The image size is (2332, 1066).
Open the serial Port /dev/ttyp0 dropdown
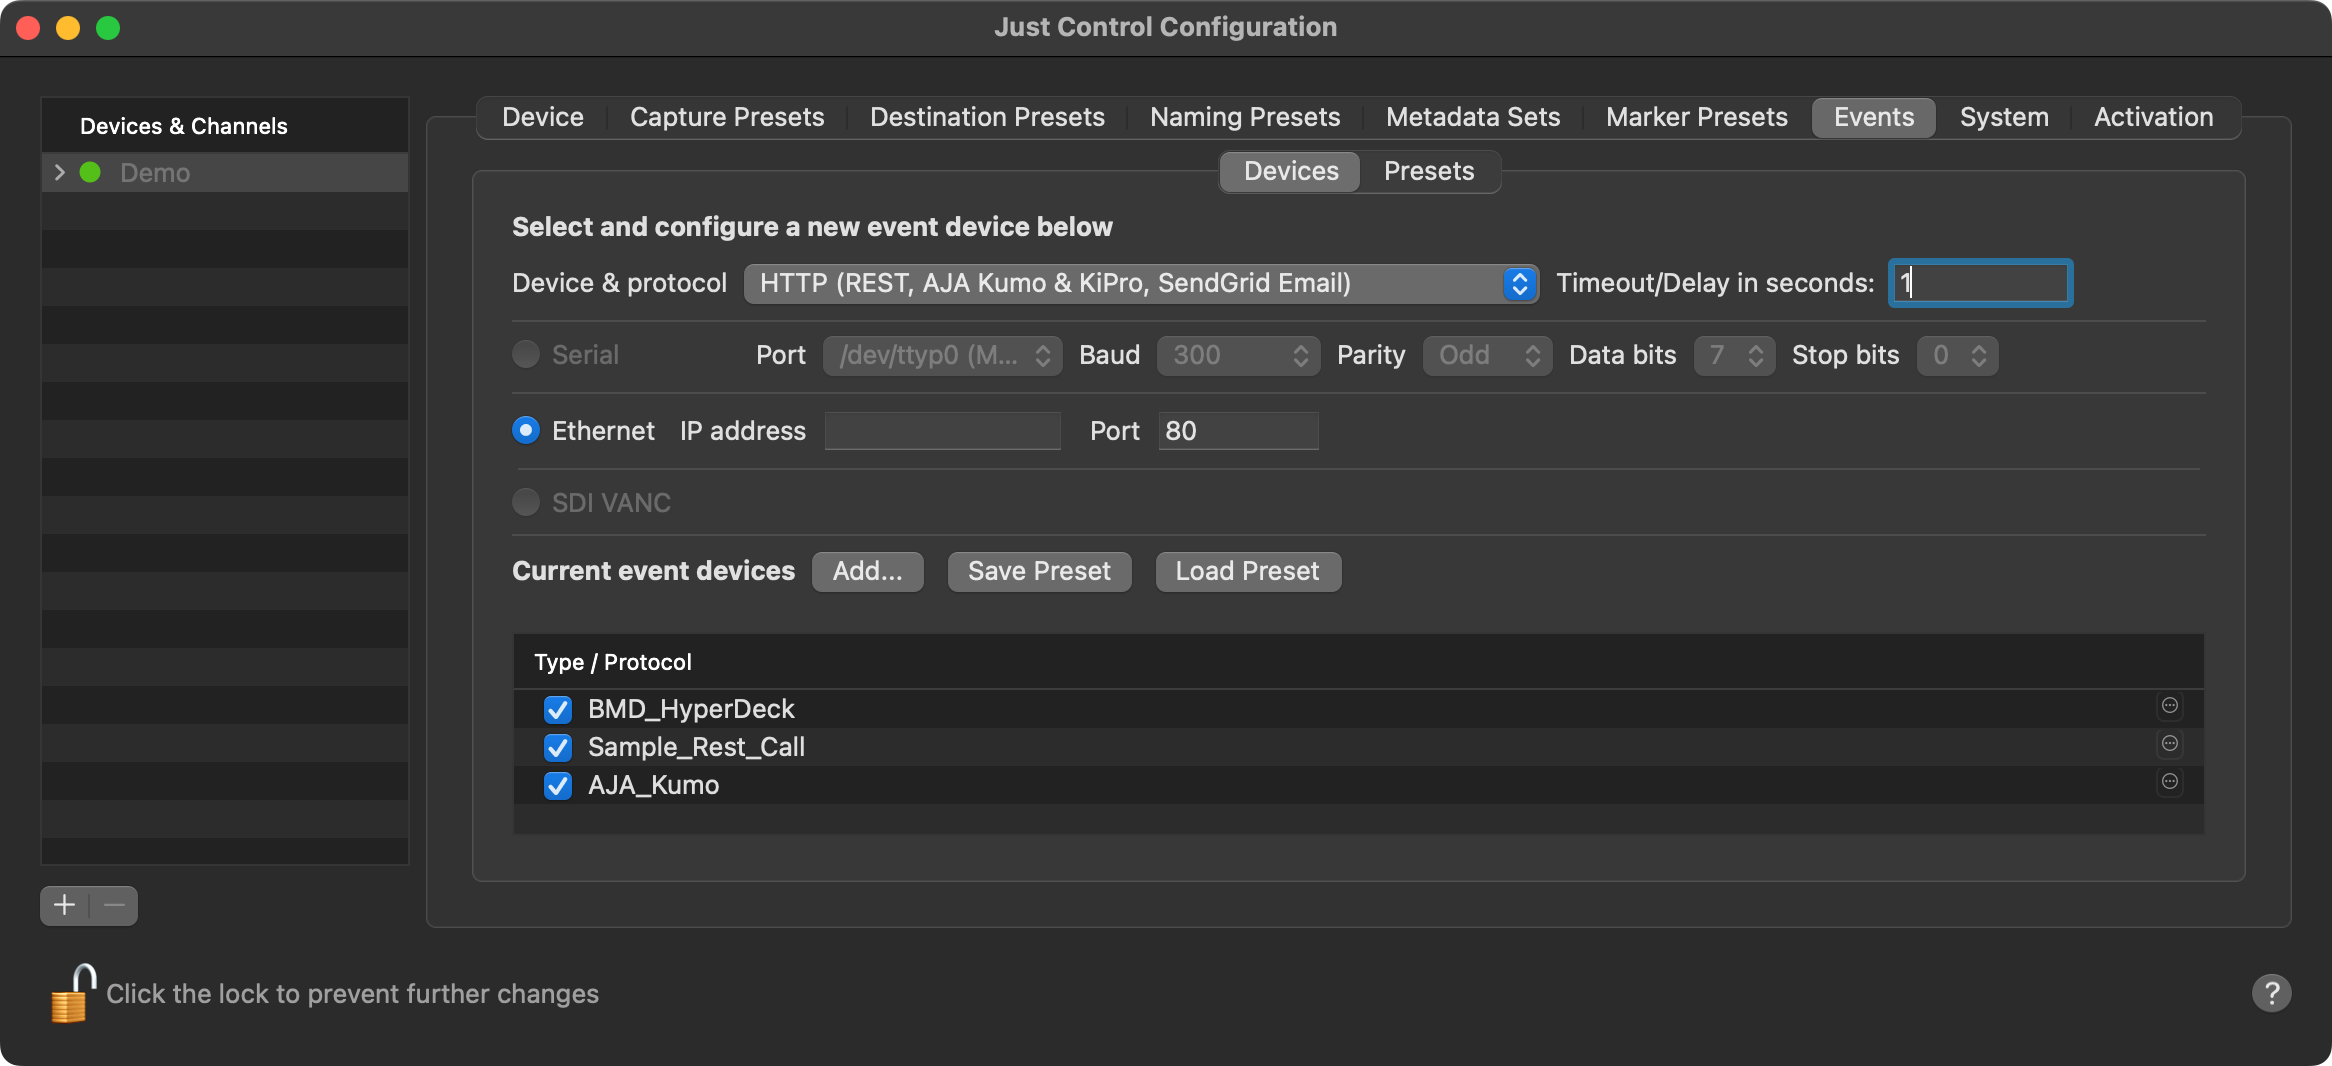pyautogui.click(x=942, y=355)
